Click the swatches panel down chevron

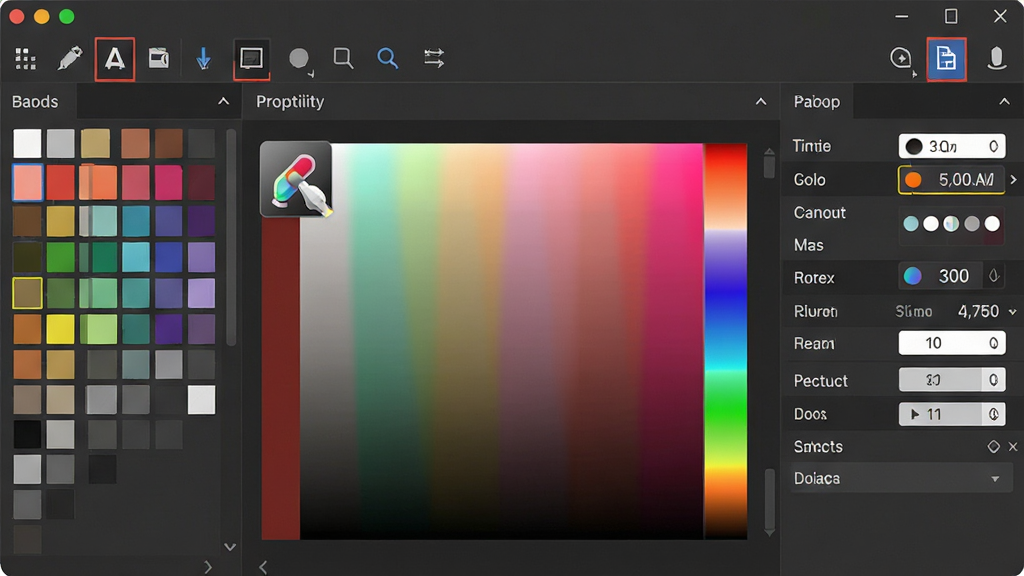click(230, 547)
